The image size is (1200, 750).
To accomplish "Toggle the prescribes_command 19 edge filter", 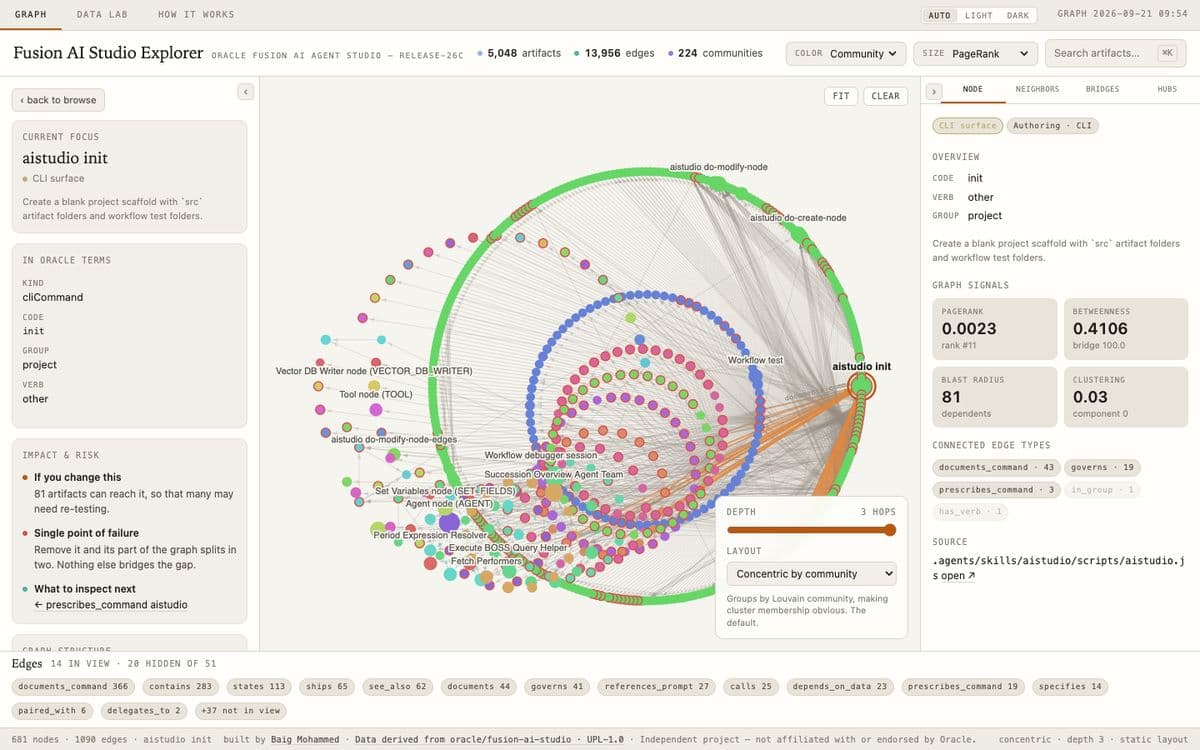I will coord(962,686).
